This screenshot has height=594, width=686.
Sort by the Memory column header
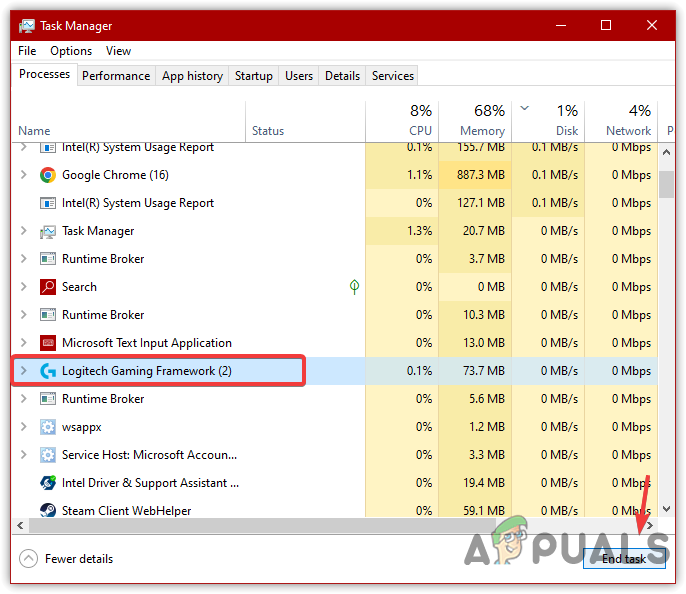(x=475, y=122)
